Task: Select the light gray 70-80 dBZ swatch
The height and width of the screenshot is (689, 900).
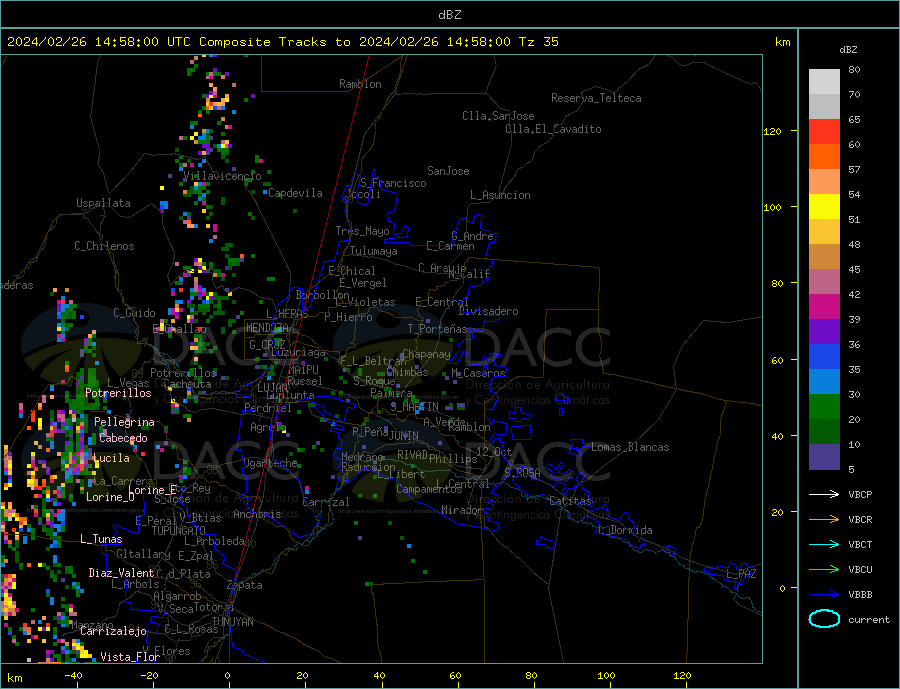Action: coord(824,82)
